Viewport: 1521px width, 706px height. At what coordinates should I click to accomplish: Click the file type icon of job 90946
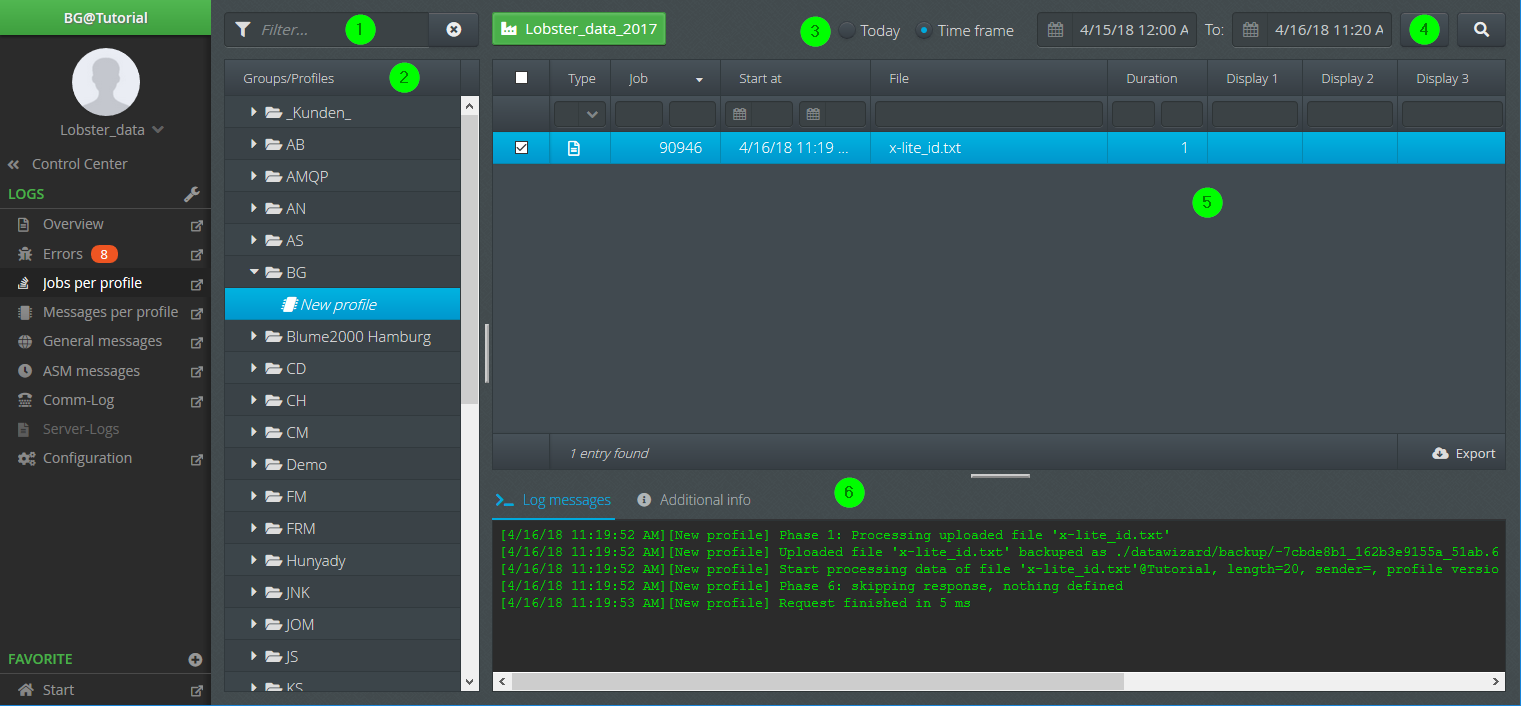[x=574, y=148]
